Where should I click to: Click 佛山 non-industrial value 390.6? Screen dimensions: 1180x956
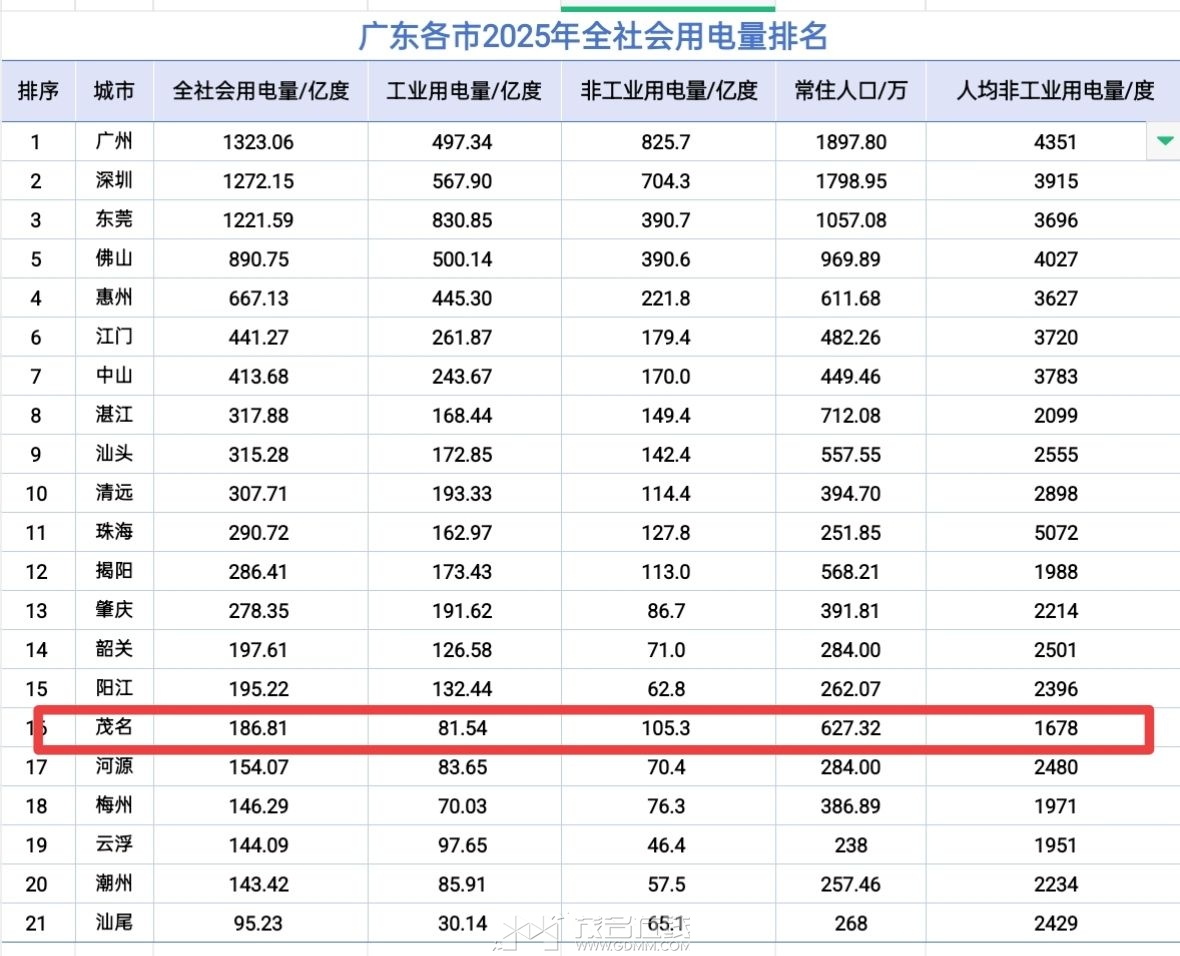point(666,259)
